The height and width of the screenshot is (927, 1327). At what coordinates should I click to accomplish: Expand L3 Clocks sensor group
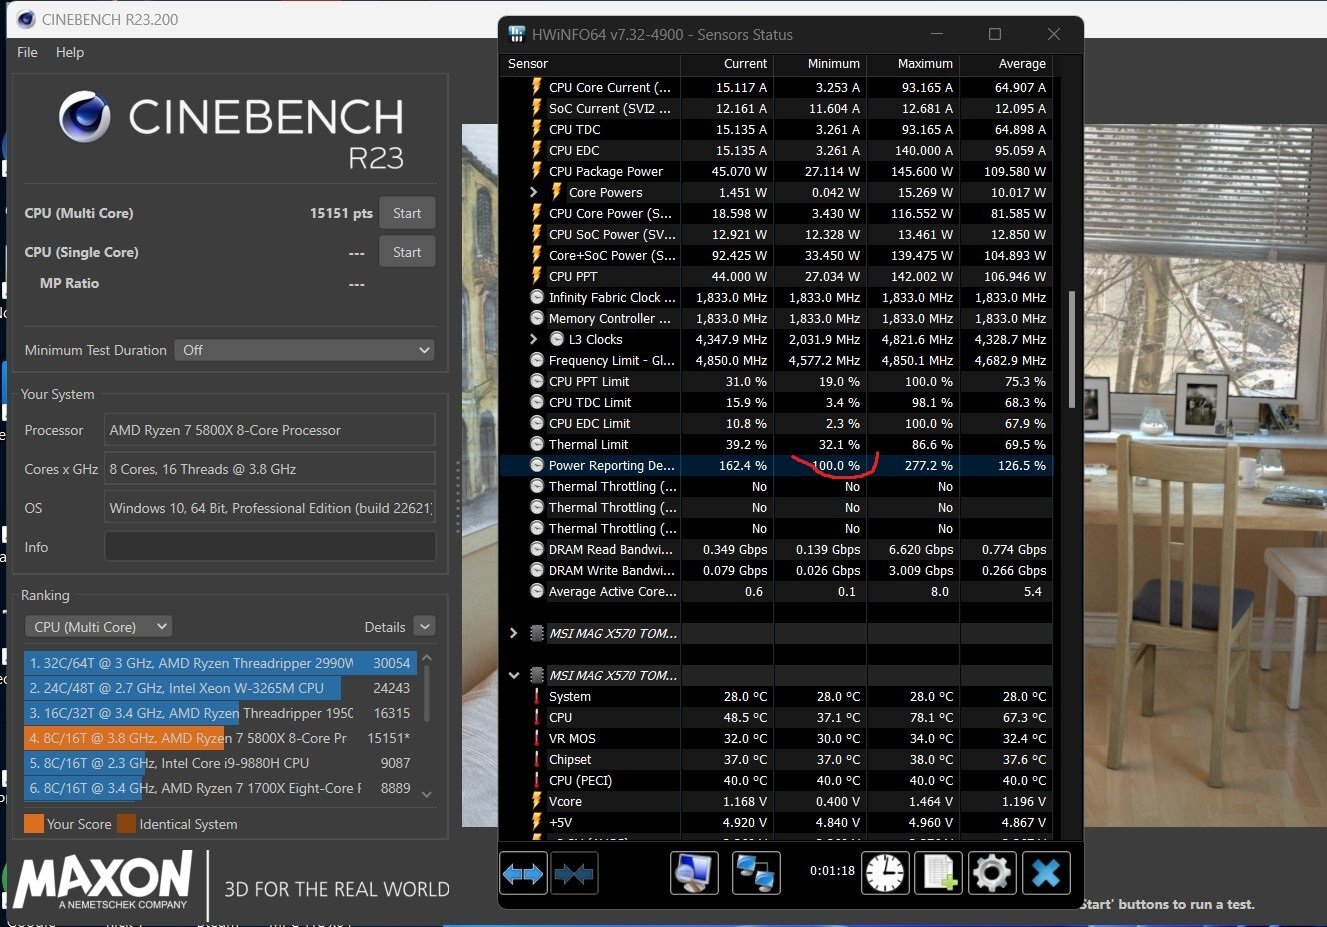[x=533, y=339]
